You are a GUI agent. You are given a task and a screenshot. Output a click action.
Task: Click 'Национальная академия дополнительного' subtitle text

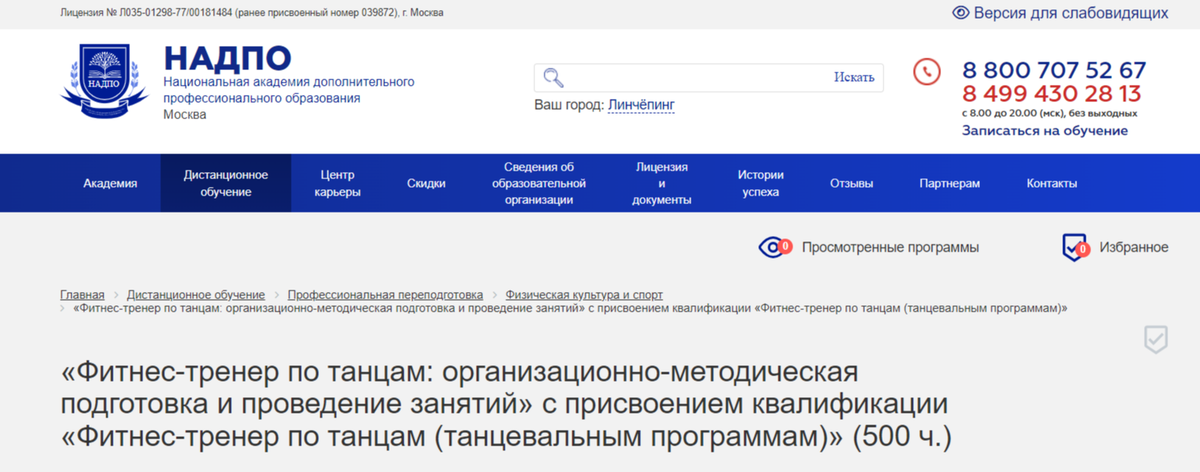click(289, 81)
